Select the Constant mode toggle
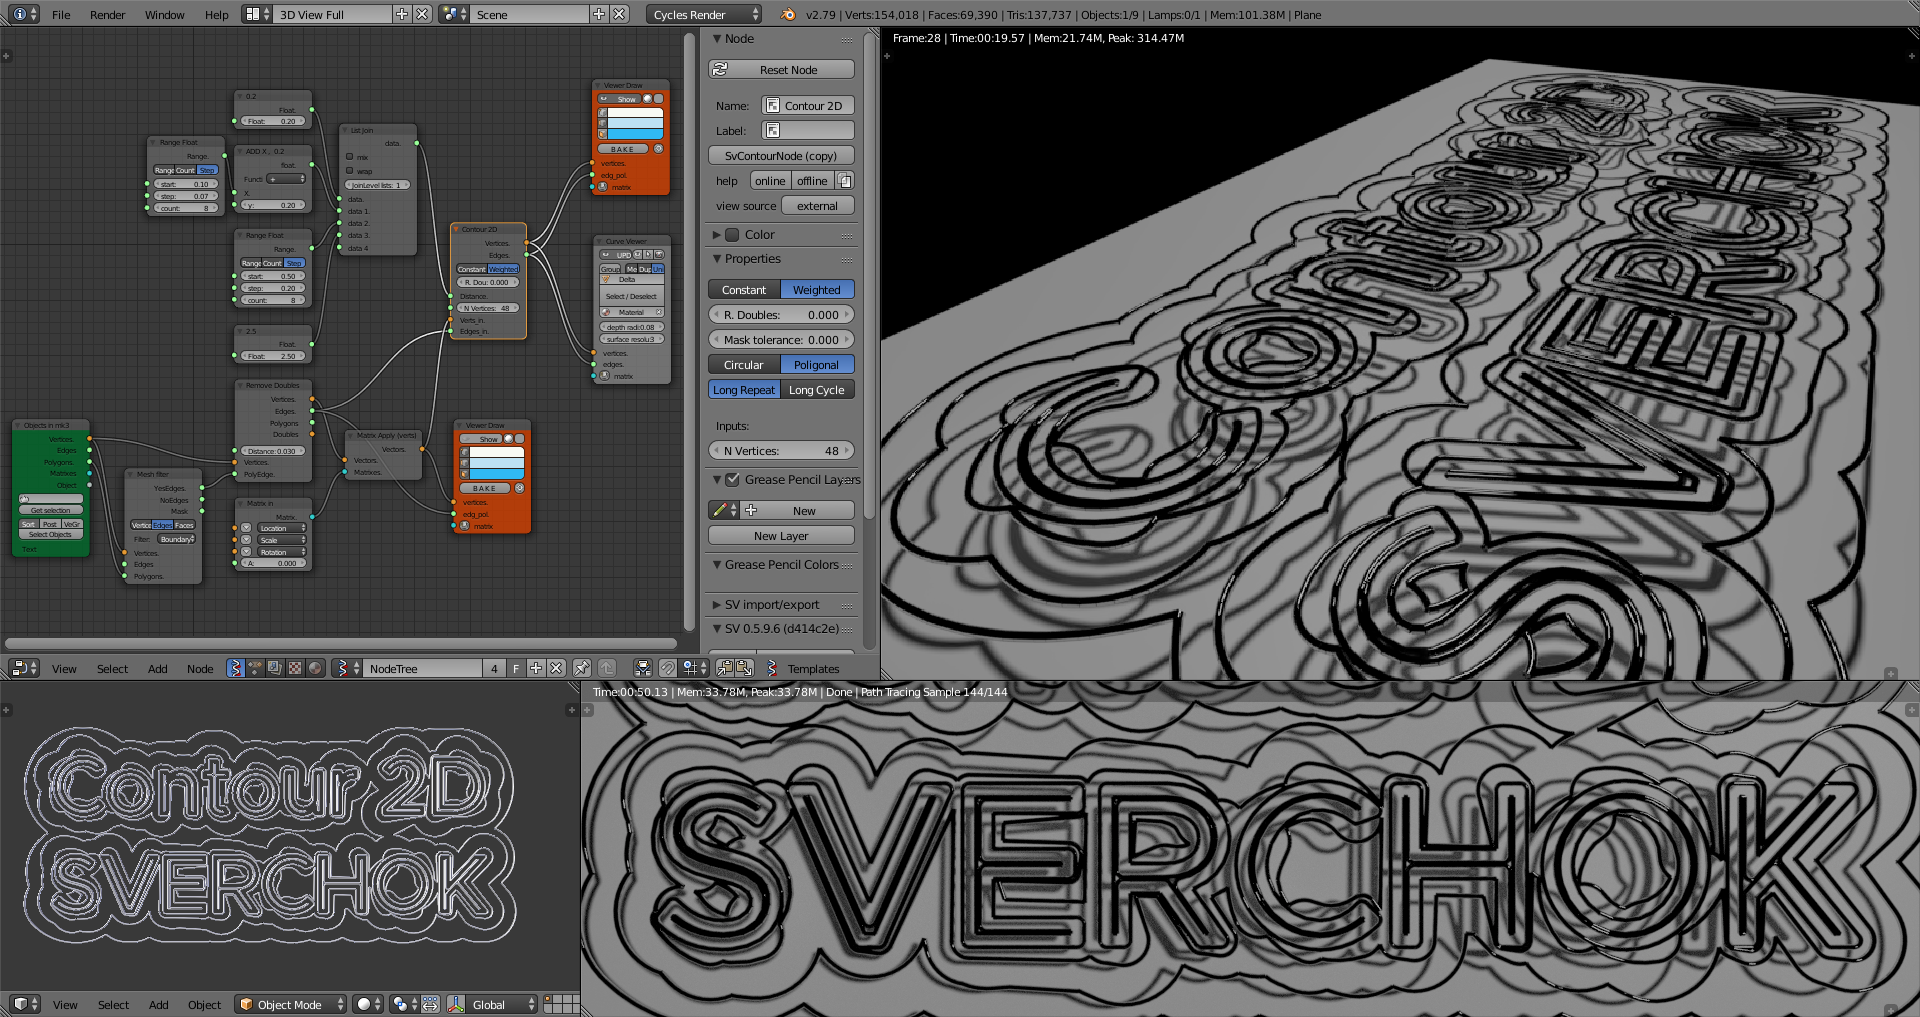The width and height of the screenshot is (1920, 1017). [744, 289]
